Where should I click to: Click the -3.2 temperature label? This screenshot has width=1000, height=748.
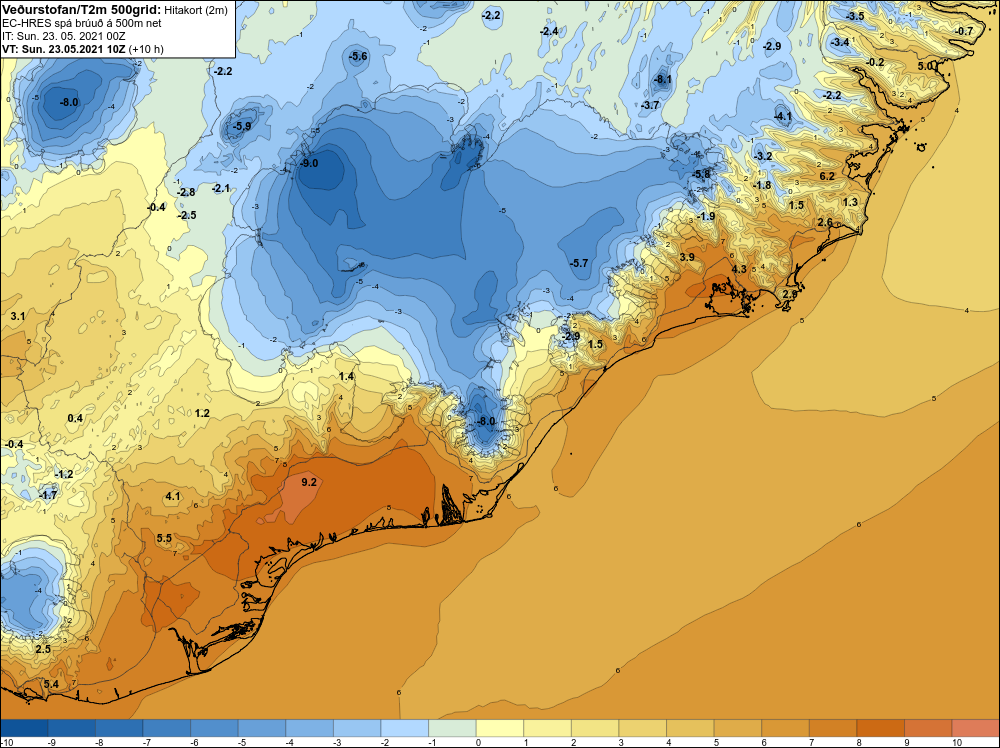click(x=763, y=156)
